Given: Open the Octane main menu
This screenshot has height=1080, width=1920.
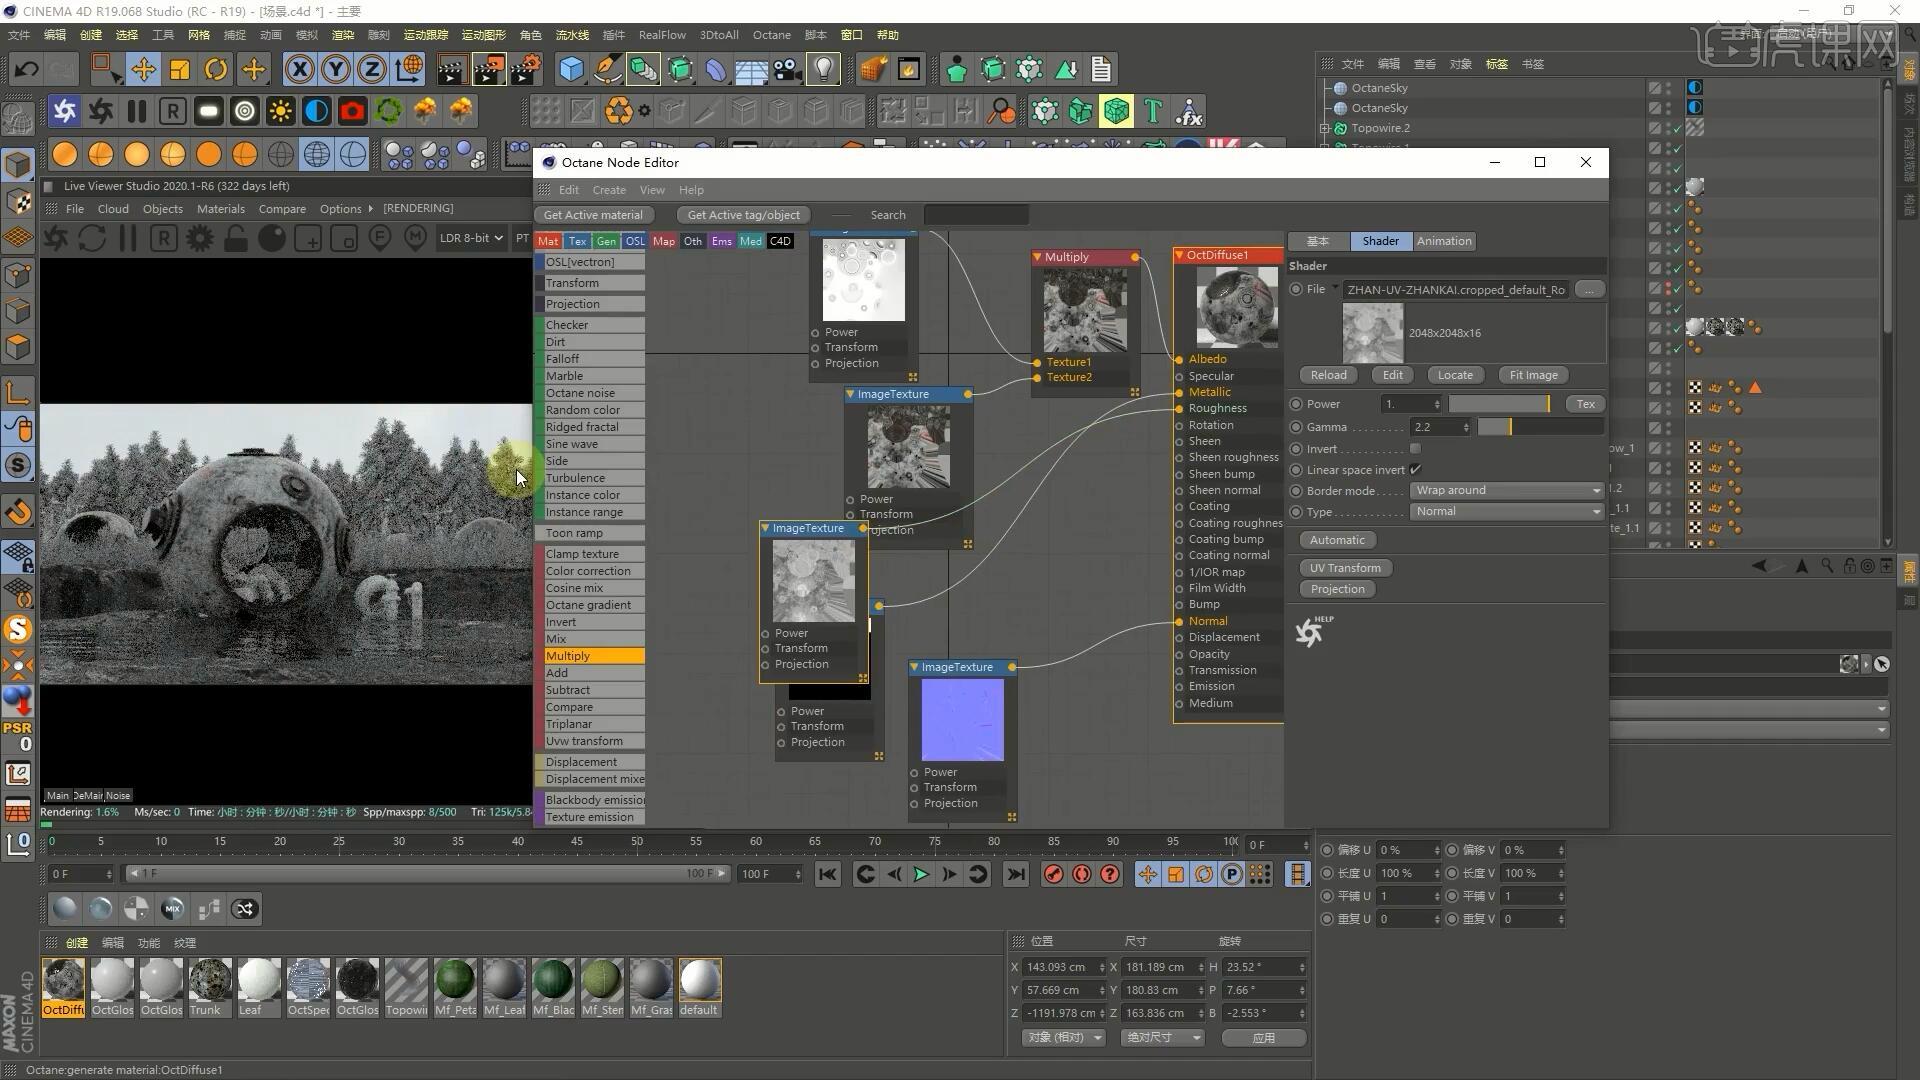Looking at the screenshot, I should click(771, 35).
